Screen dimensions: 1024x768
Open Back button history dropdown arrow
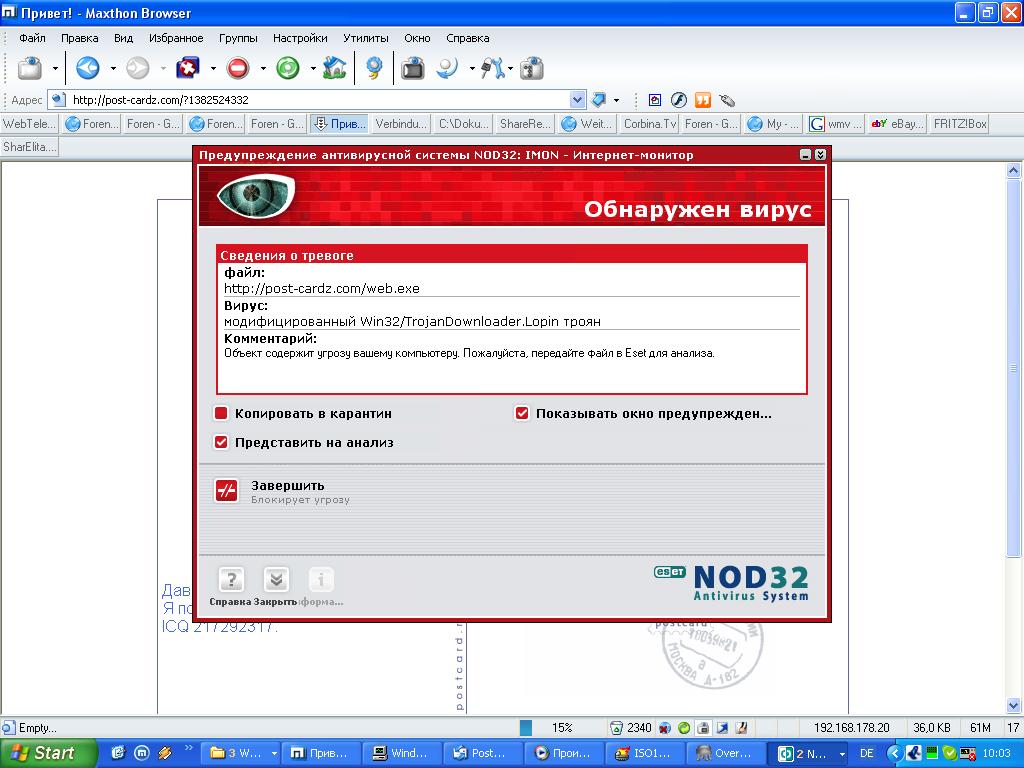click(x=113, y=69)
